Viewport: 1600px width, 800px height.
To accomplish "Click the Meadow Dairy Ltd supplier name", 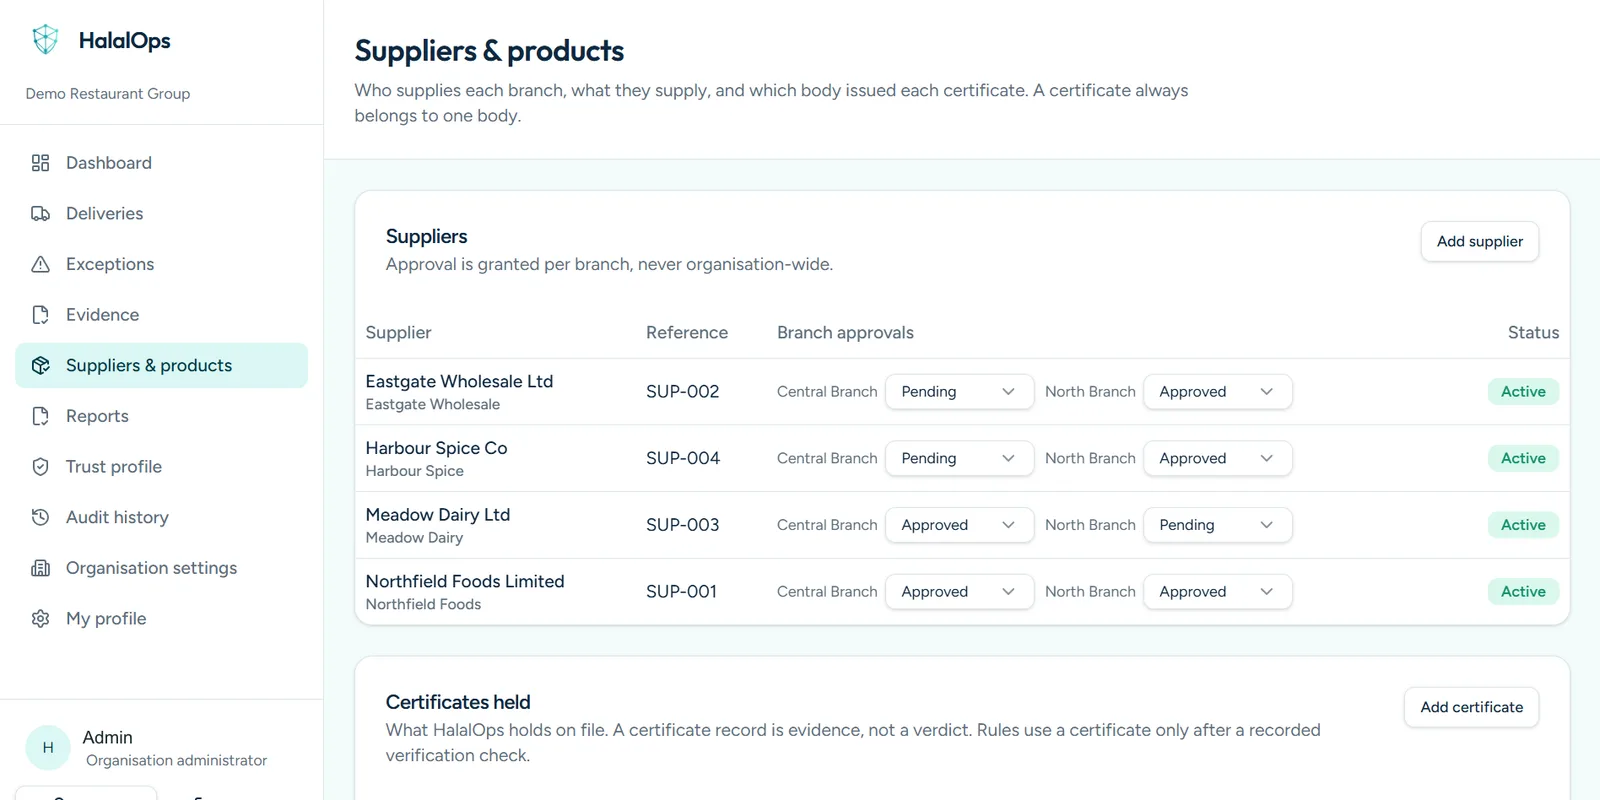I will [x=438, y=515].
